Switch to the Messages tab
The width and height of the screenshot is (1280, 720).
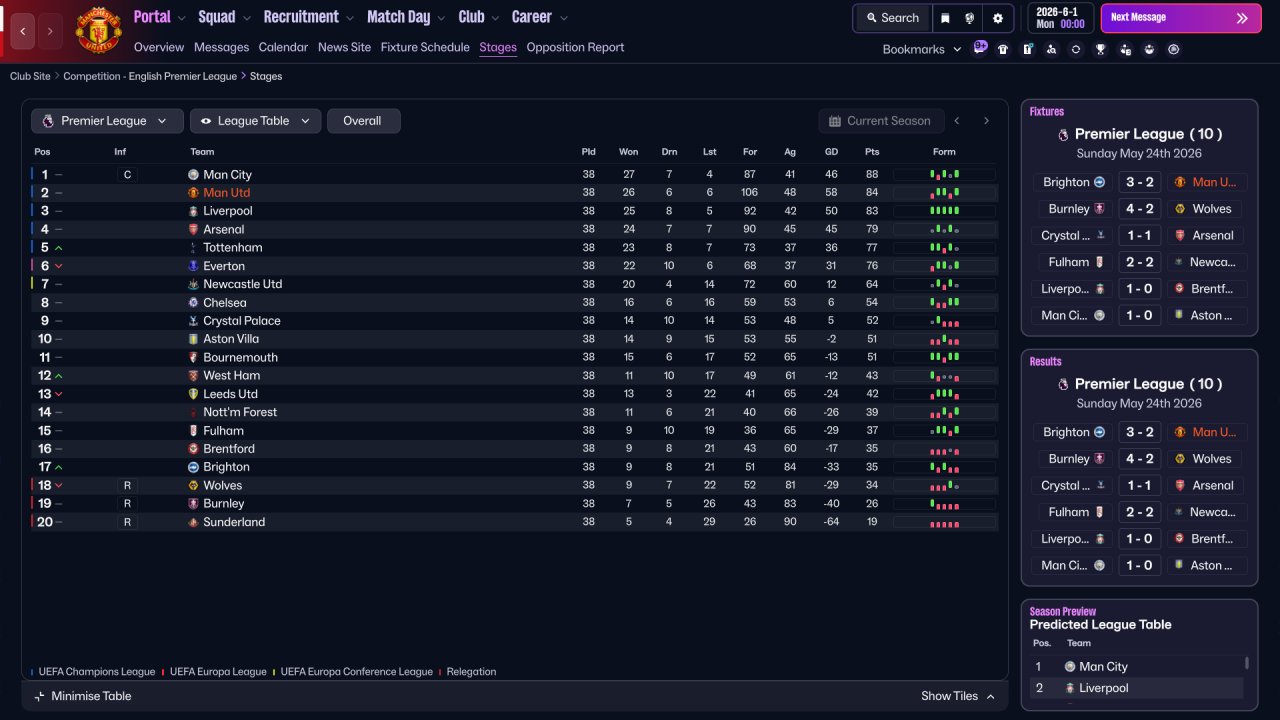222,47
